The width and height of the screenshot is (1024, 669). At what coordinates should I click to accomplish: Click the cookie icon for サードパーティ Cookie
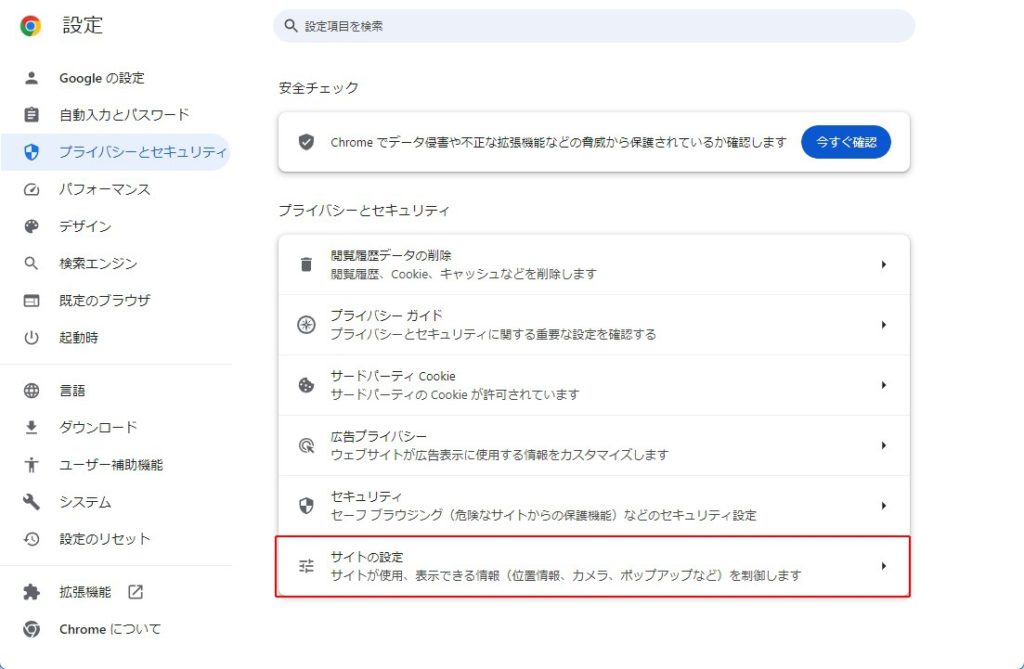click(306, 385)
